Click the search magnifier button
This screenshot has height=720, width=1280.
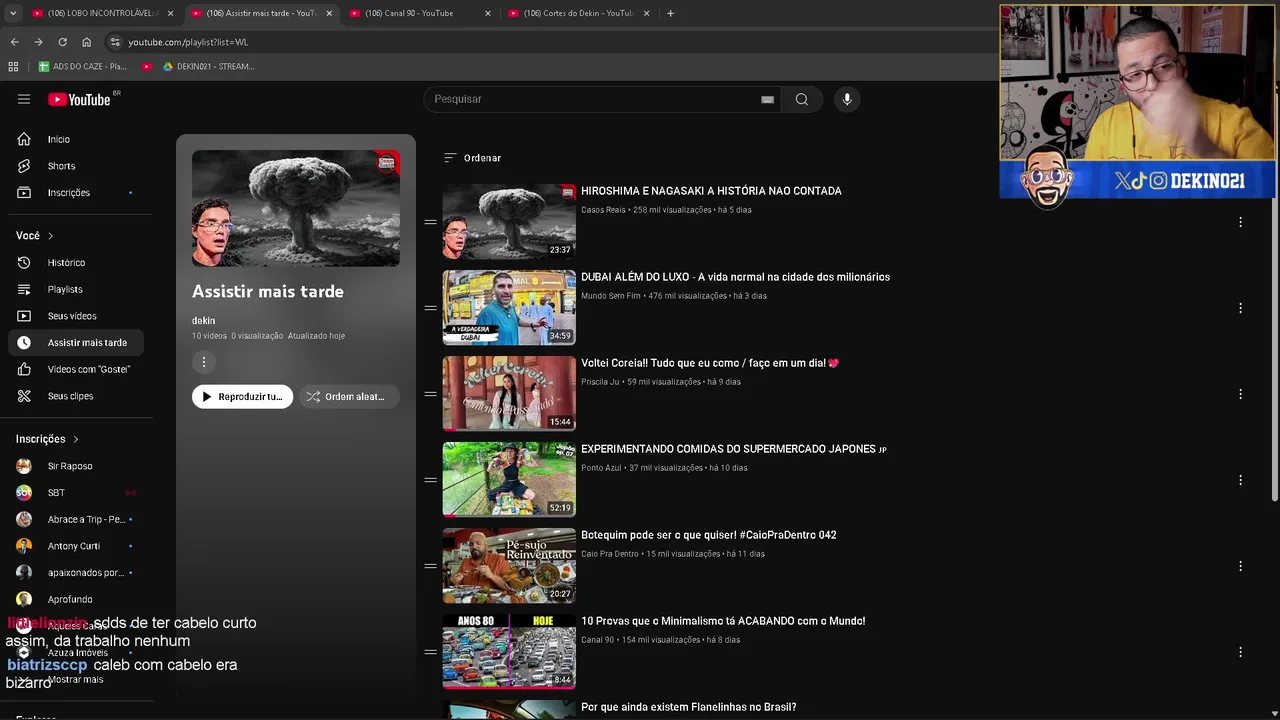click(801, 99)
